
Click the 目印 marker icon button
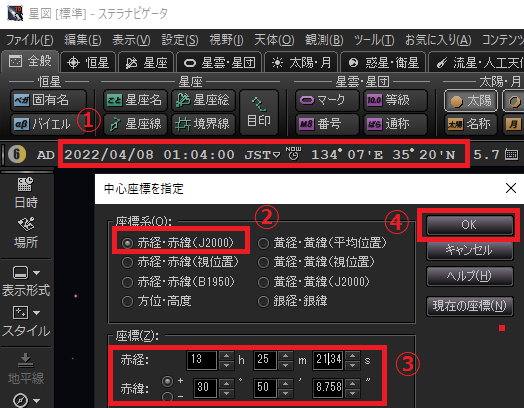click(x=259, y=112)
